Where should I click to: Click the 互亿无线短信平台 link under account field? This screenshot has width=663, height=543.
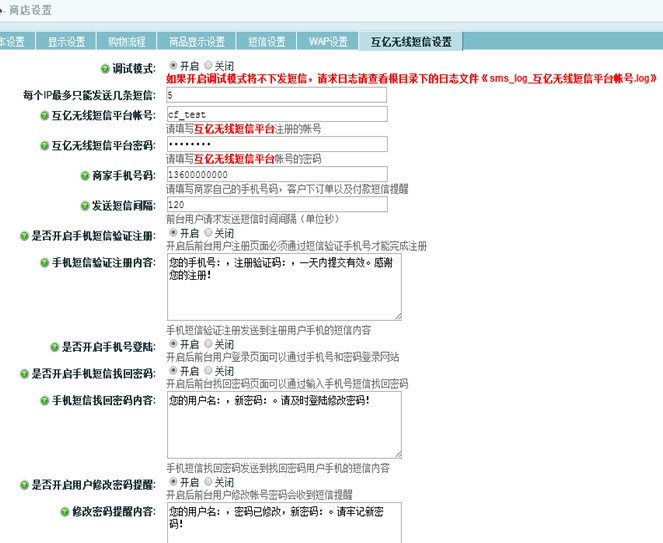234,129
